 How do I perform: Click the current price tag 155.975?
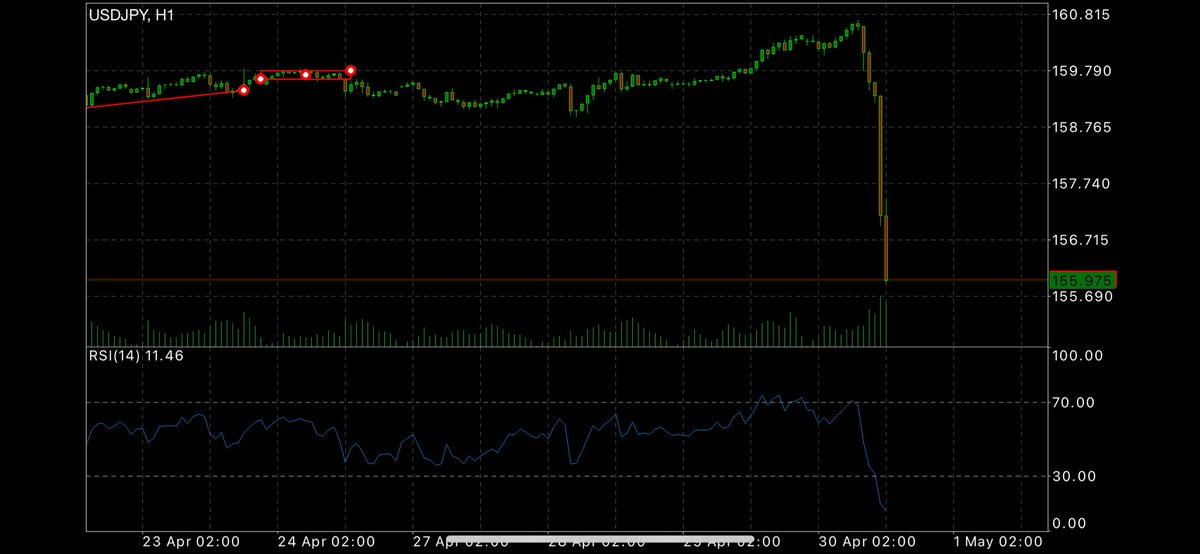click(x=1083, y=281)
